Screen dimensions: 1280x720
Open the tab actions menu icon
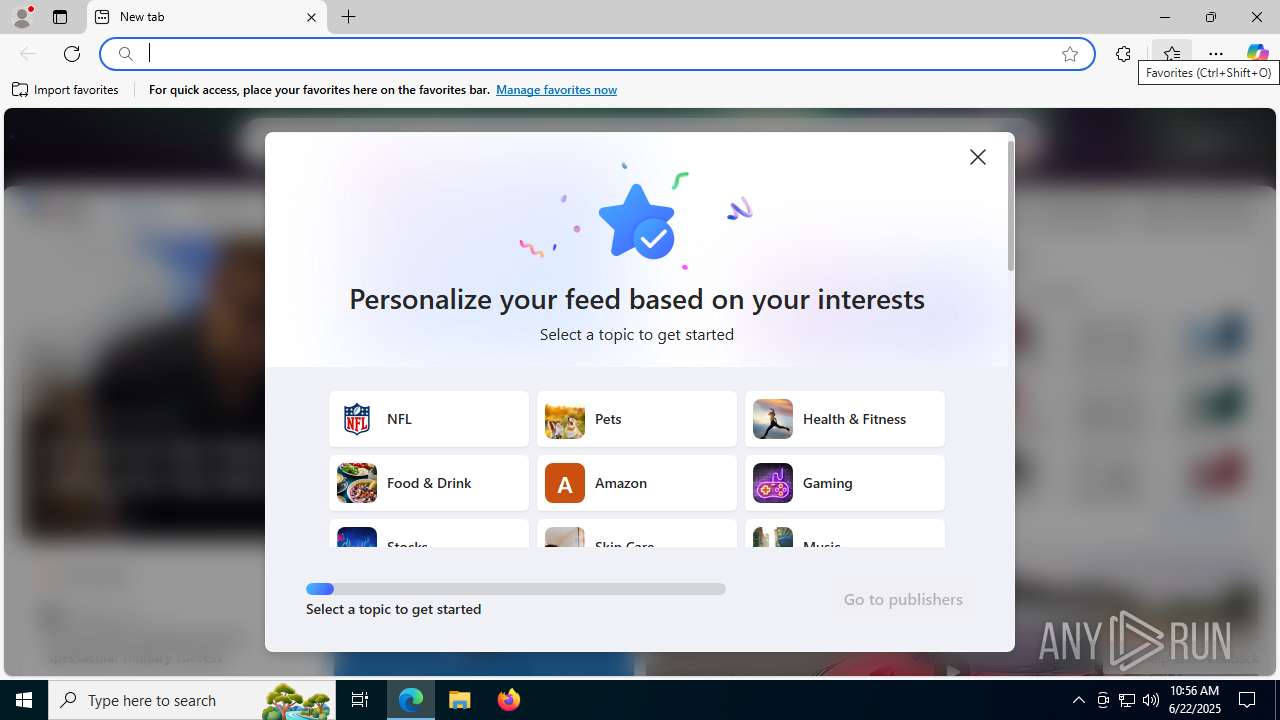[x=60, y=17]
